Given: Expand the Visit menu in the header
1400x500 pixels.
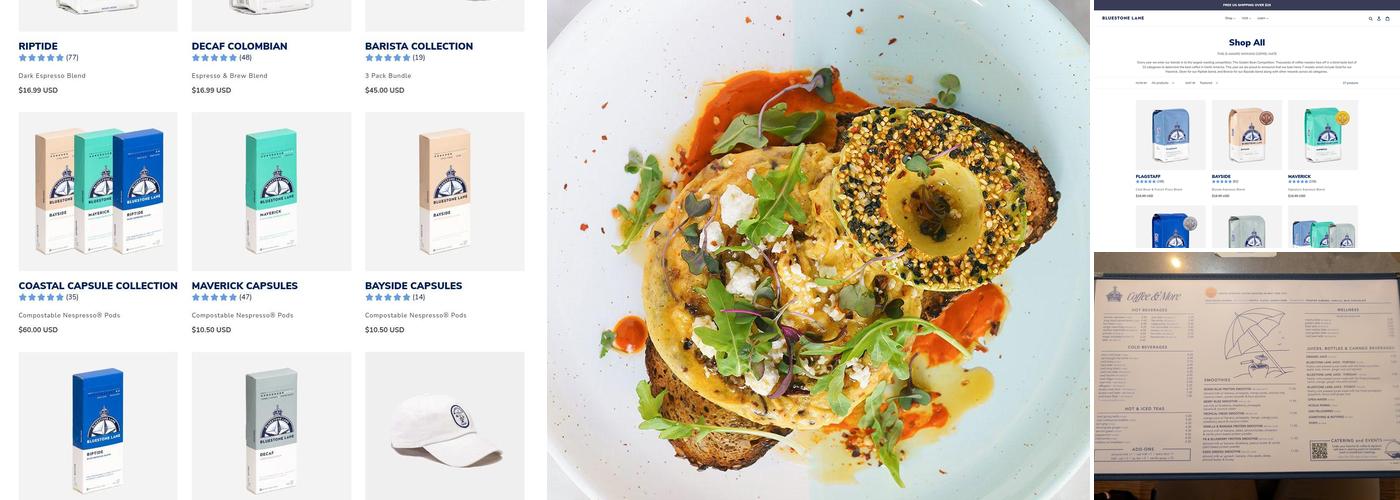Looking at the screenshot, I should tap(1246, 18).
